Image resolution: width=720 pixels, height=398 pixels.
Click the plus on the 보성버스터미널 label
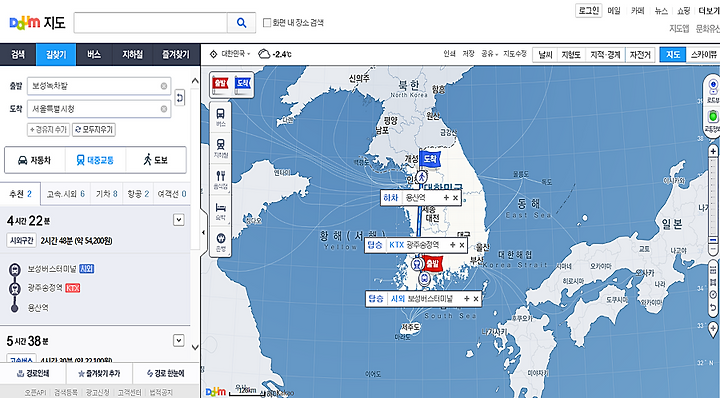467,299
